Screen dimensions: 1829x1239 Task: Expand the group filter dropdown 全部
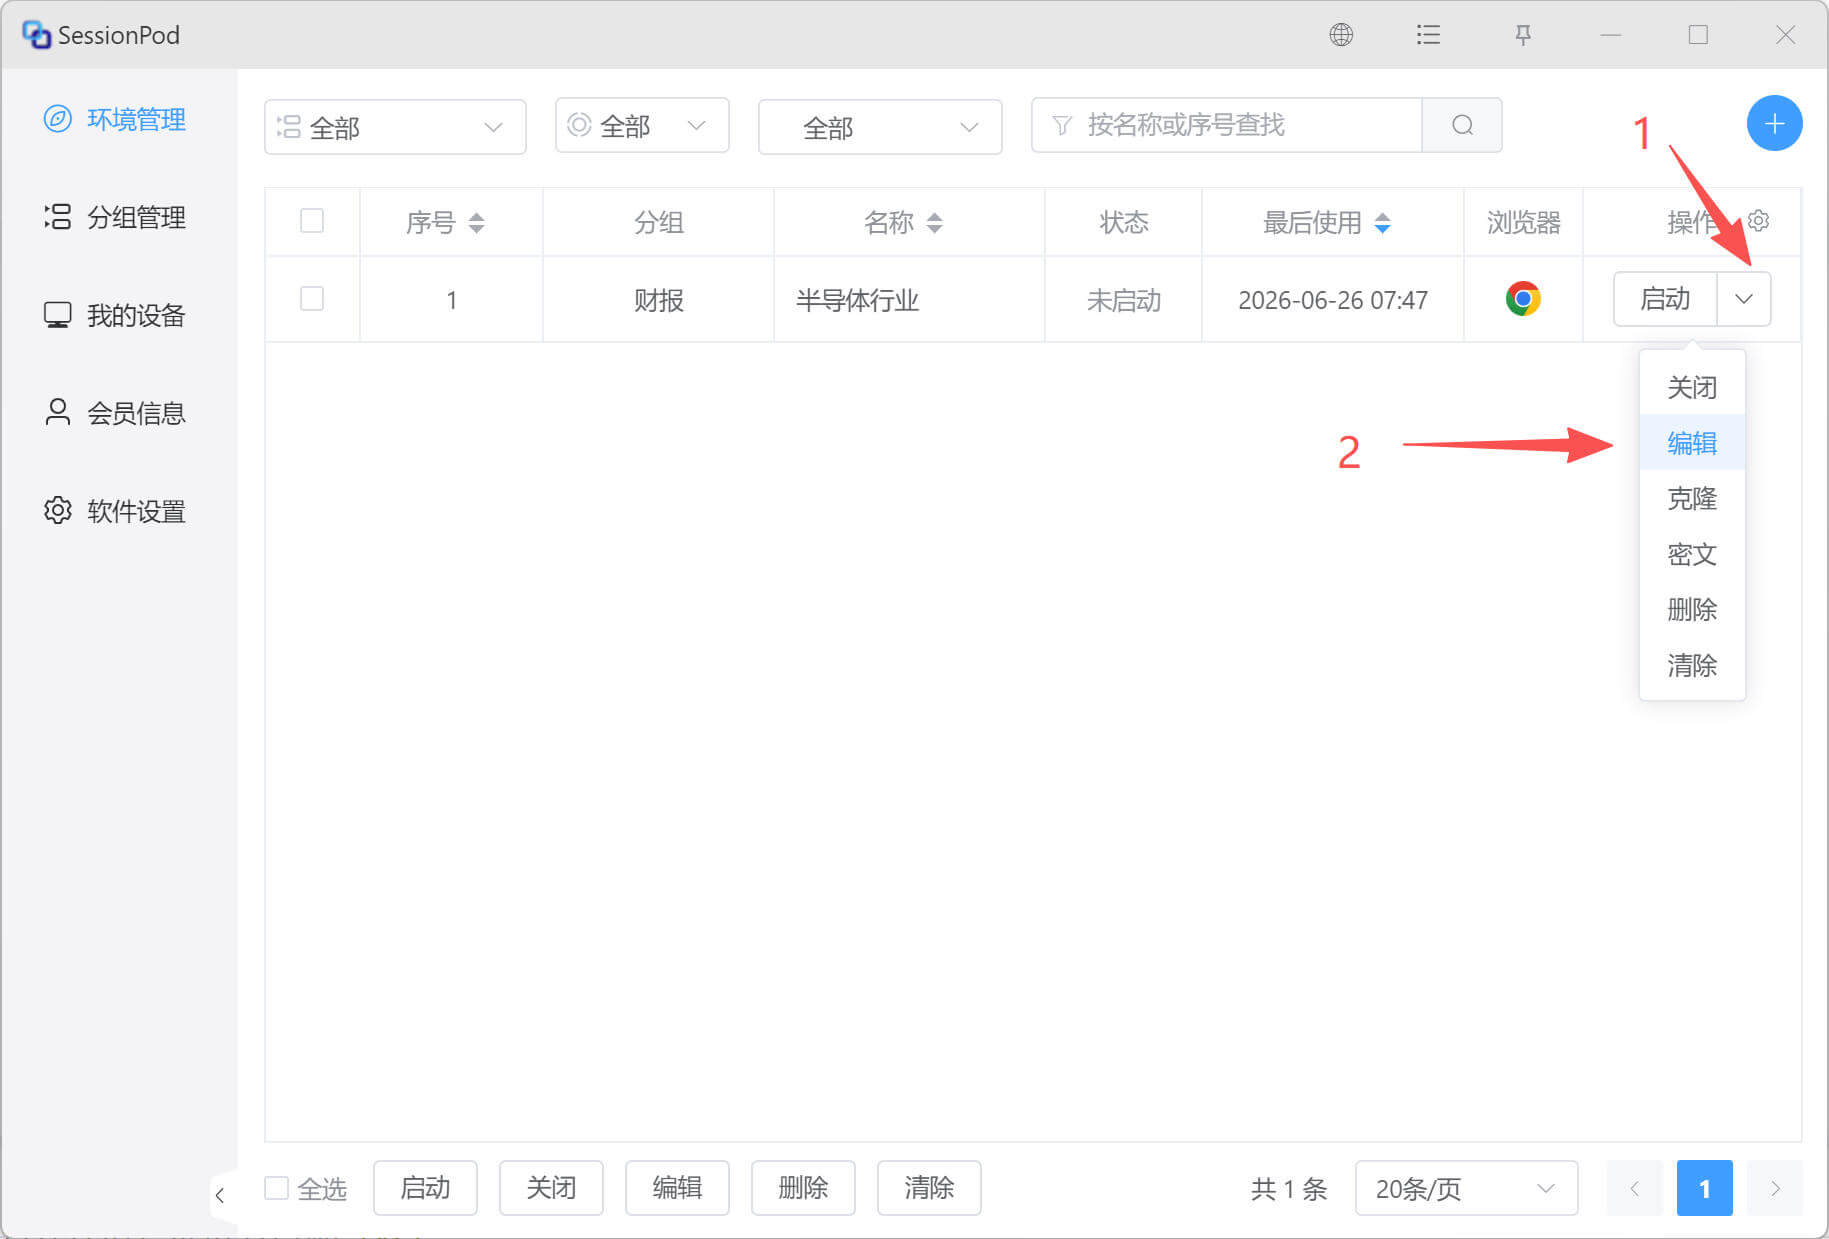click(395, 127)
